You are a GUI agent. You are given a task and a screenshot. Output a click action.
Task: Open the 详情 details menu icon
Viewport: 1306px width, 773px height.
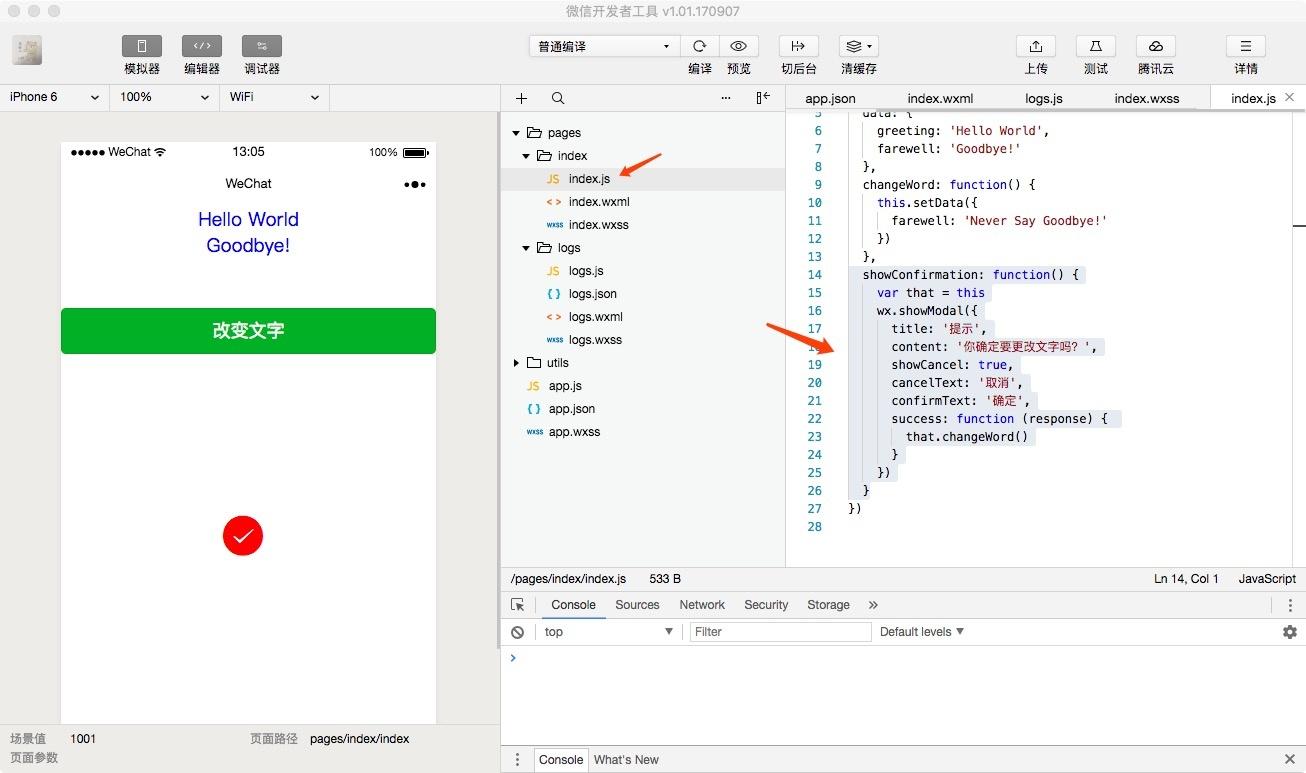click(x=1246, y=47)
